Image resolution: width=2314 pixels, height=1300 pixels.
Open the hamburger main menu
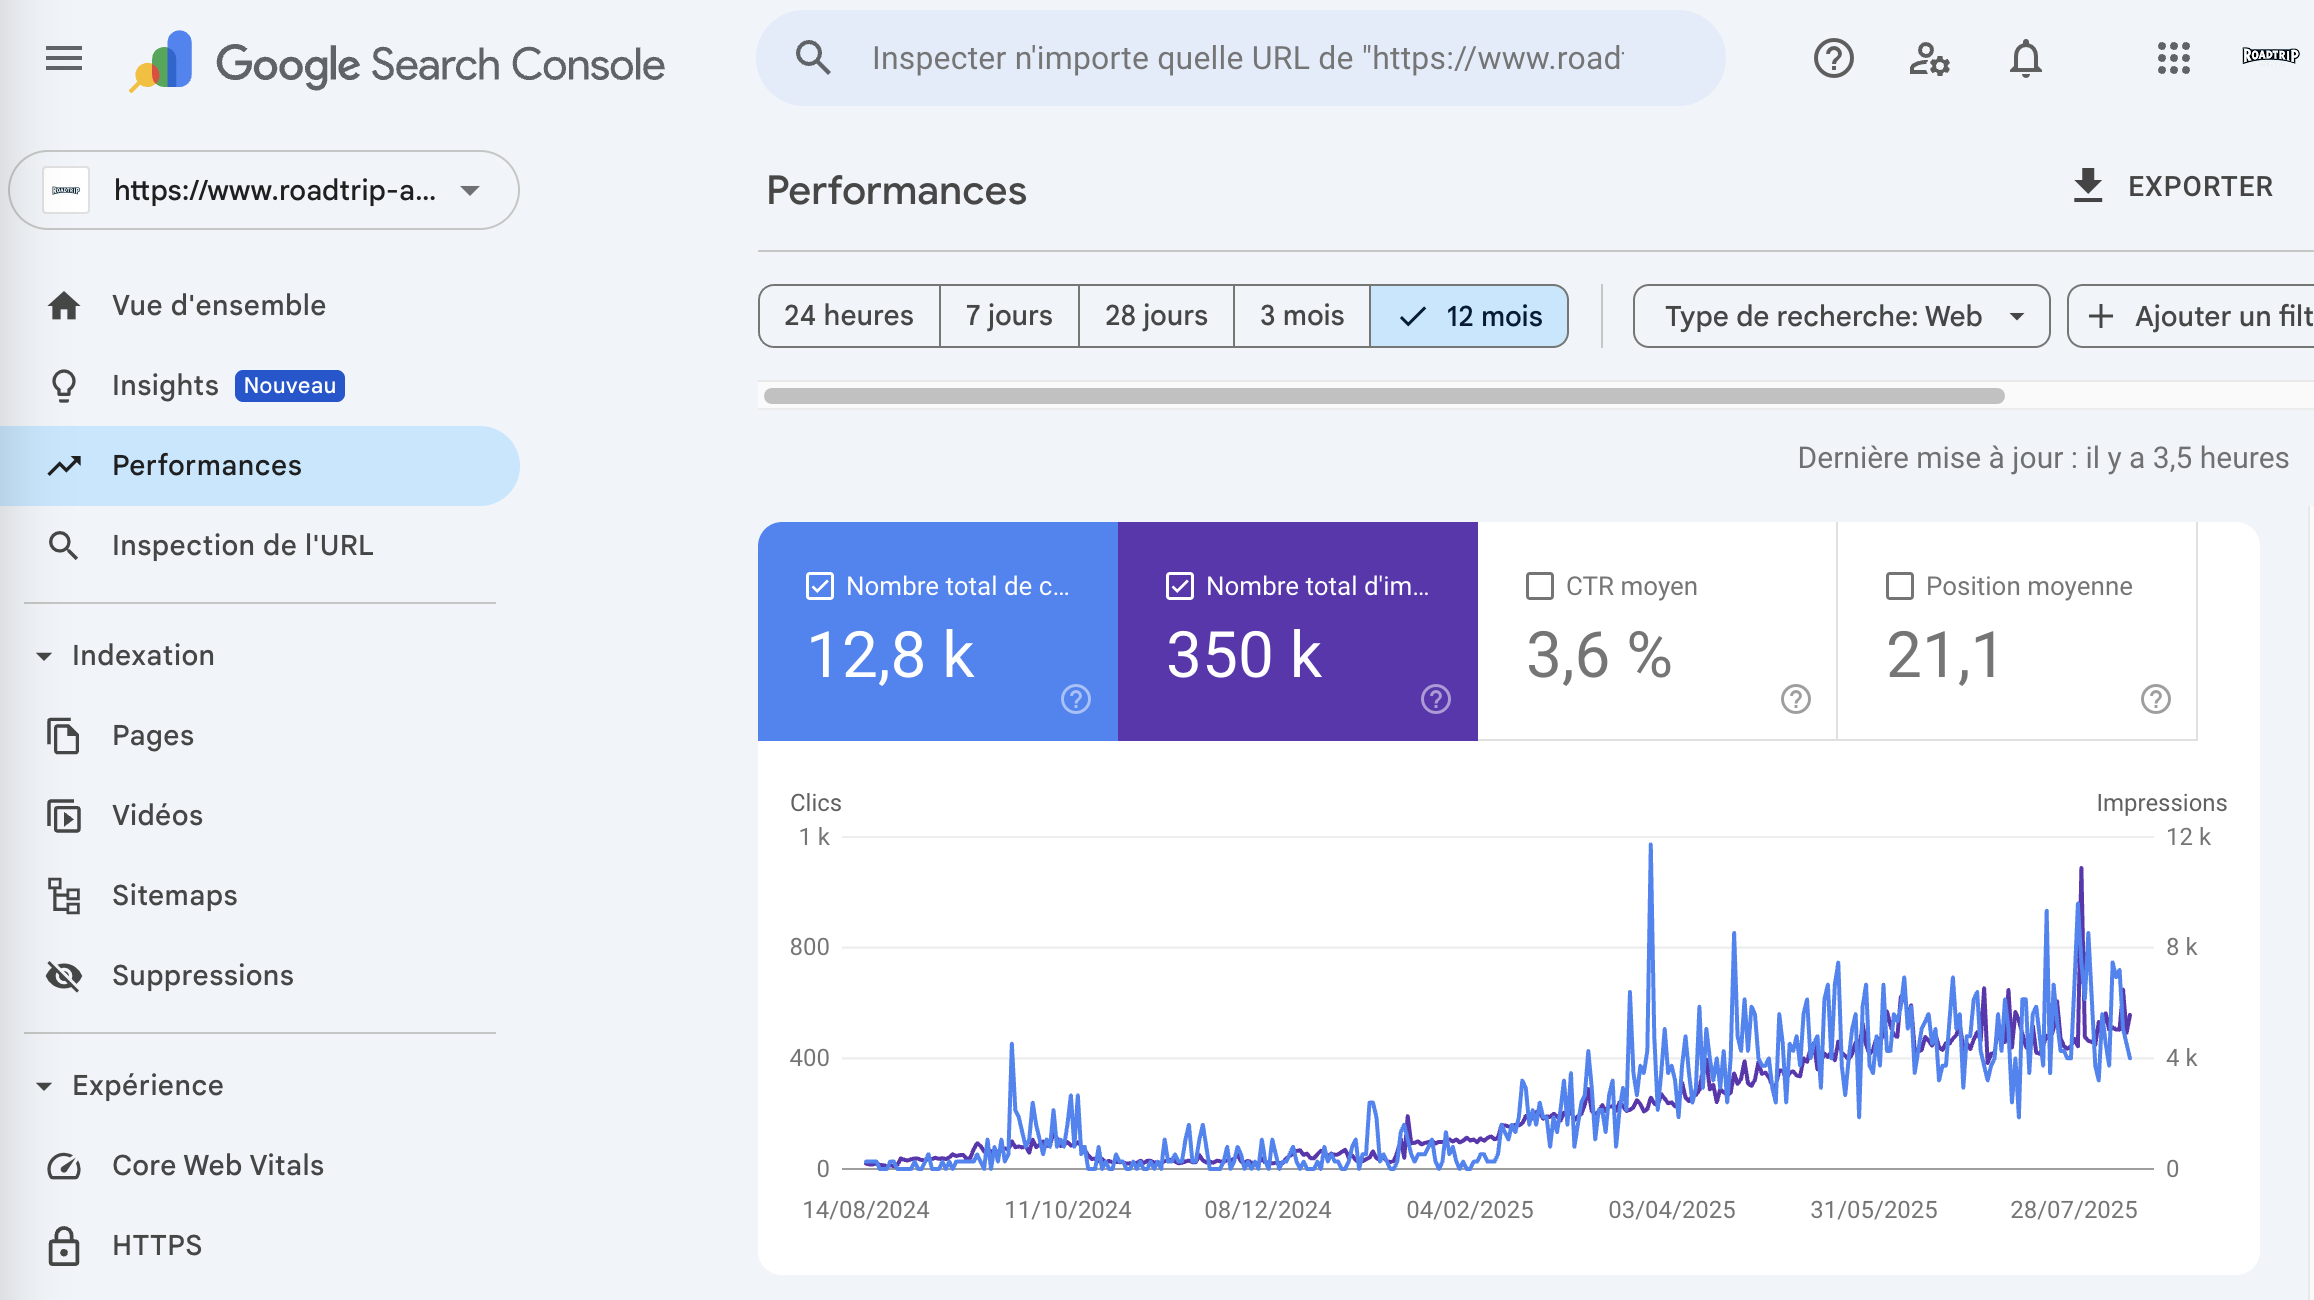pos(64,59)
